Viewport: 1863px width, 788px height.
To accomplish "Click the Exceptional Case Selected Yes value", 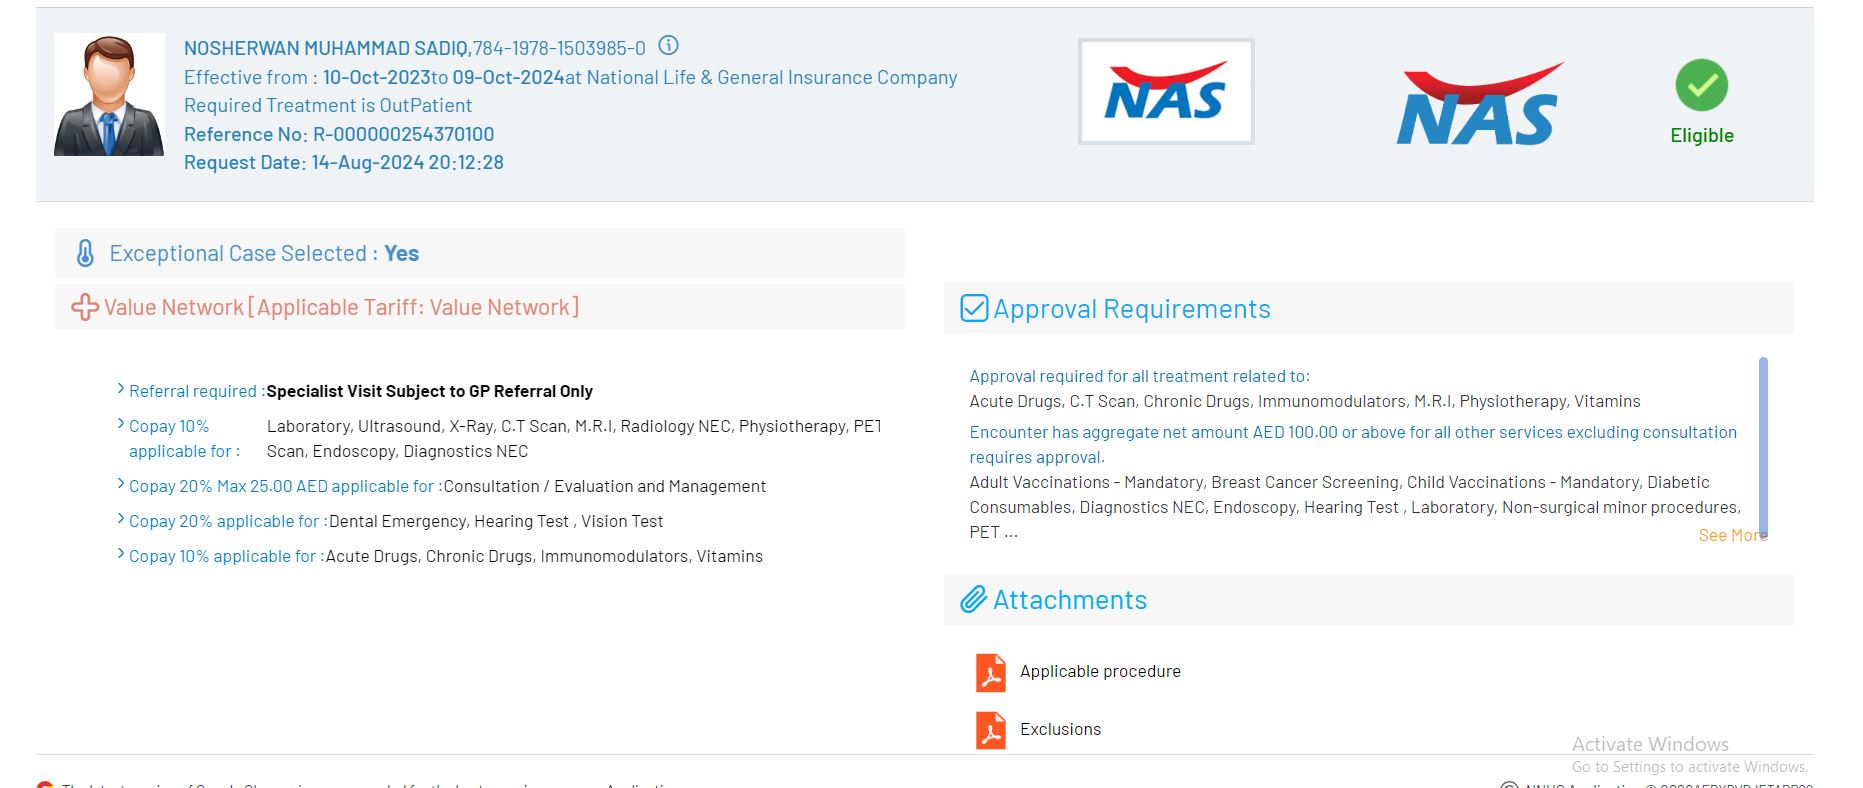I will [x=401, y=253].
